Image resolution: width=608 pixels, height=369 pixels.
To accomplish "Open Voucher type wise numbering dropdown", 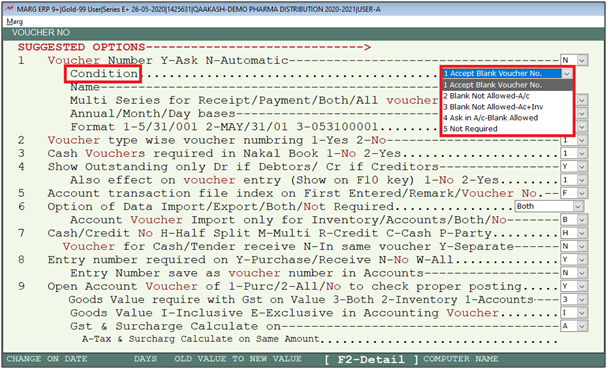I will click(582, 140).
